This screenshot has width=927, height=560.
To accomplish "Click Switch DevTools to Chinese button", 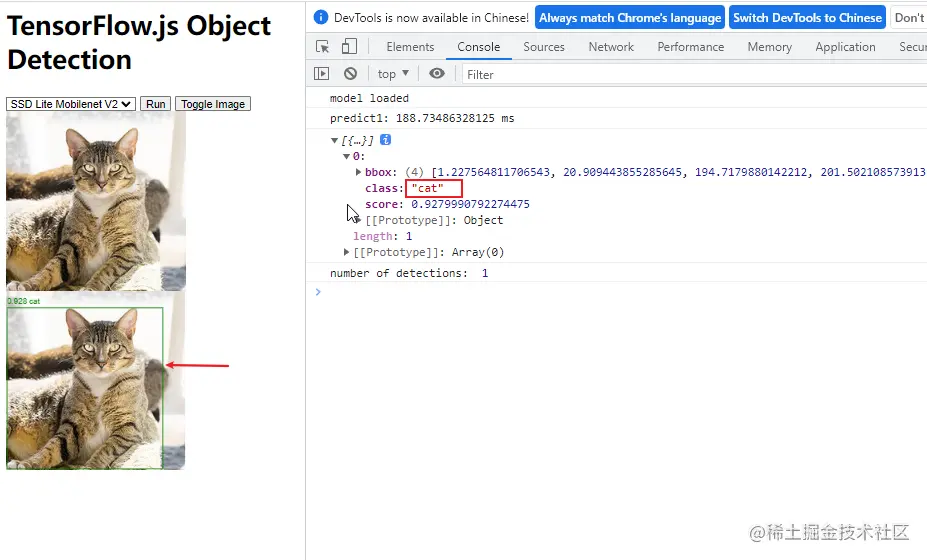I will coord(808,18).
